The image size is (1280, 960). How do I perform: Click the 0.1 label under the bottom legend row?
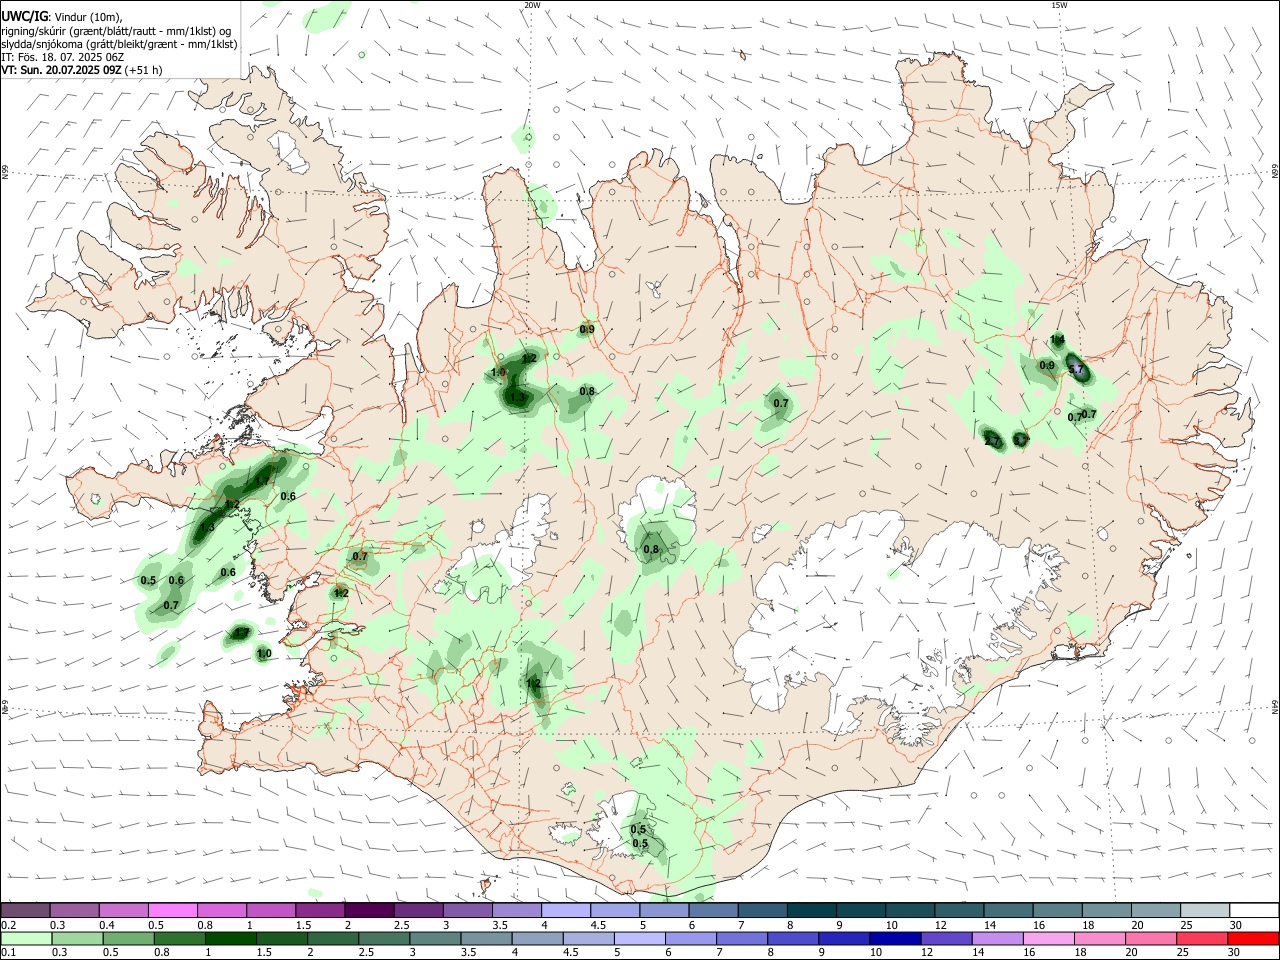[8, 953]
